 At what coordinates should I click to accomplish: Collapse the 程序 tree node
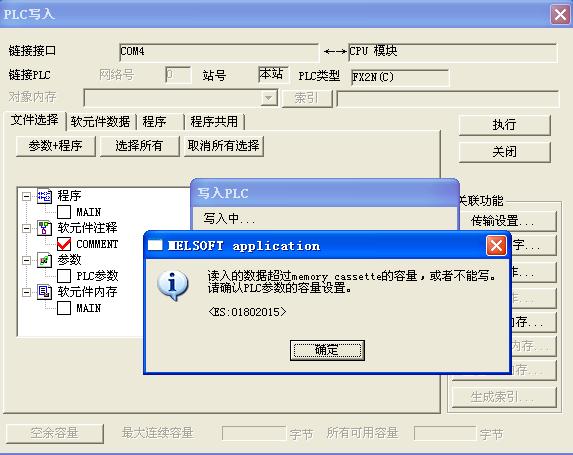point(26,197)
